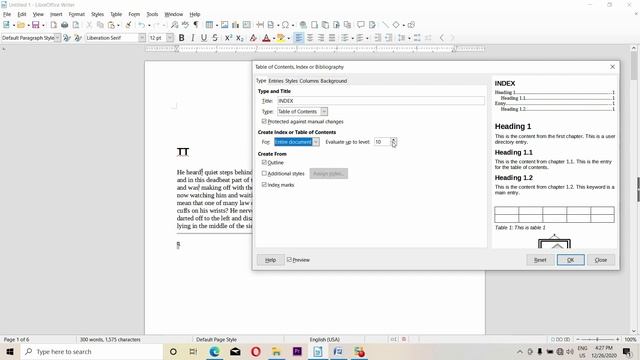
Task: Toggle formatting marks pilcrow icon
Action: click(x=196, y=25)
